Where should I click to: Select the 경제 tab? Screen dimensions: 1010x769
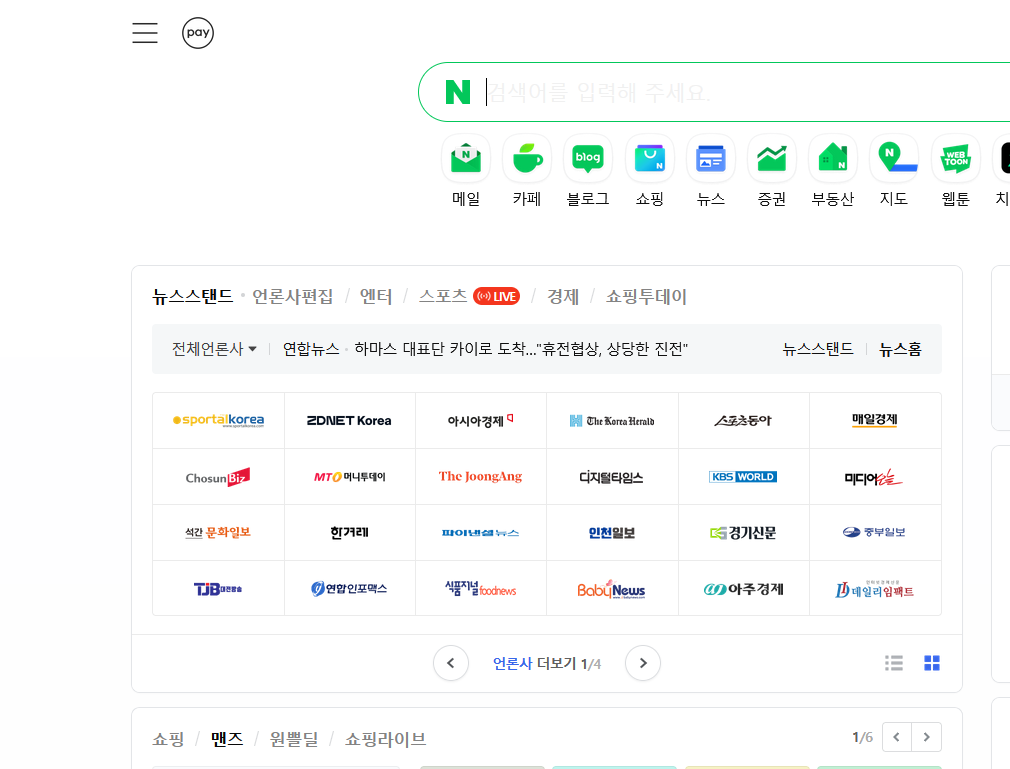563,296
